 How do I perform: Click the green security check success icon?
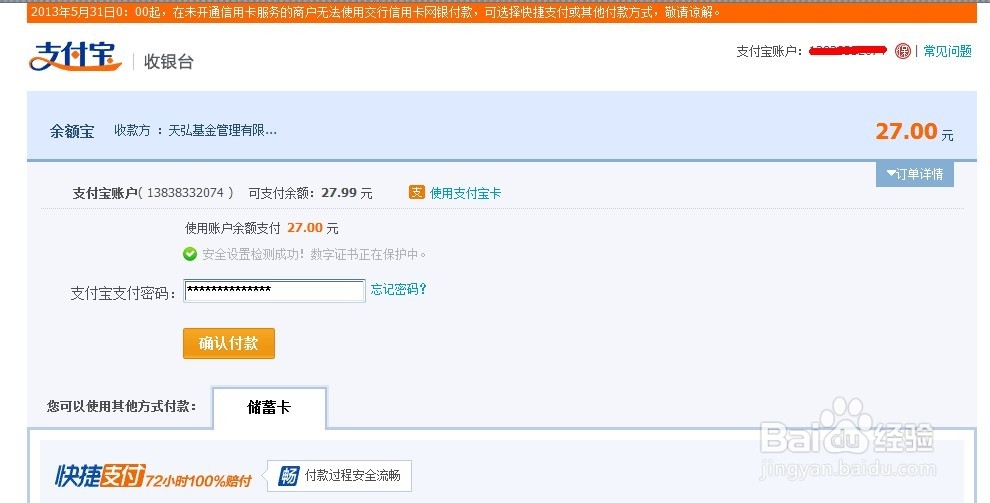189,254
